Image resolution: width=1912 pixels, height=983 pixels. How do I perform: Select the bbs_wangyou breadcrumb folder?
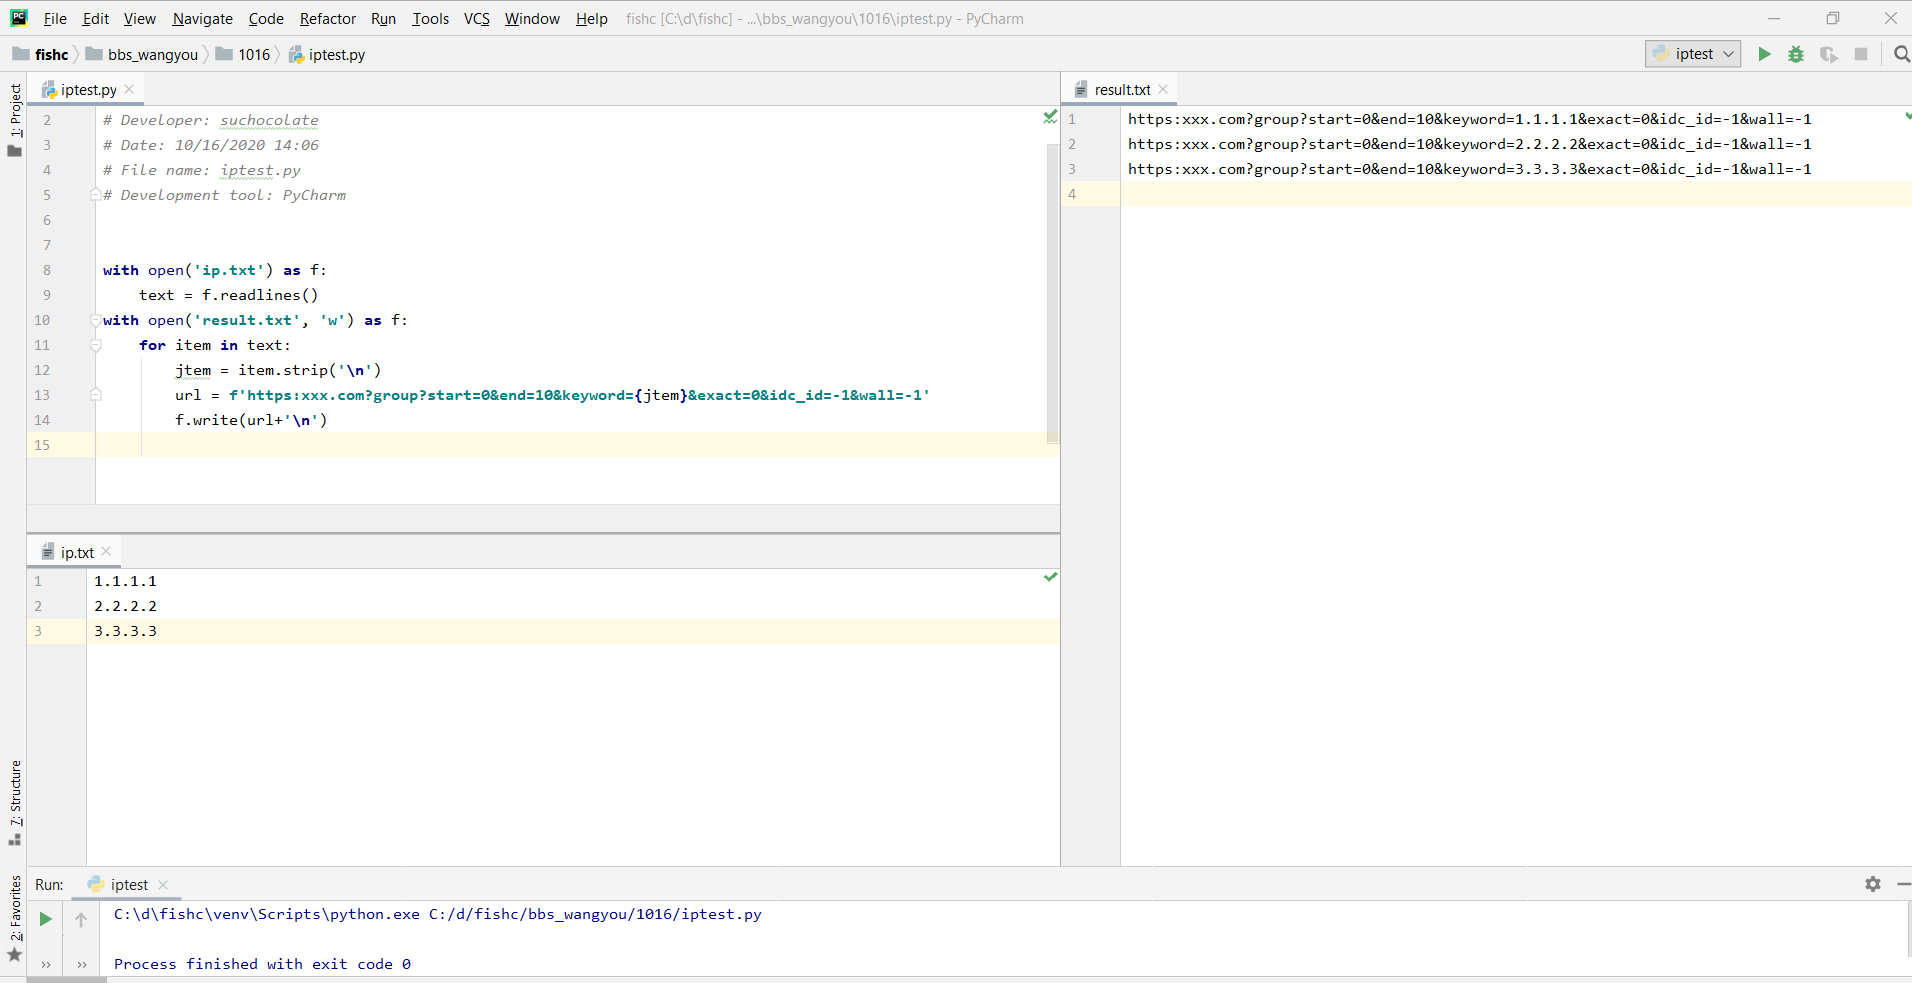(142, 54)
